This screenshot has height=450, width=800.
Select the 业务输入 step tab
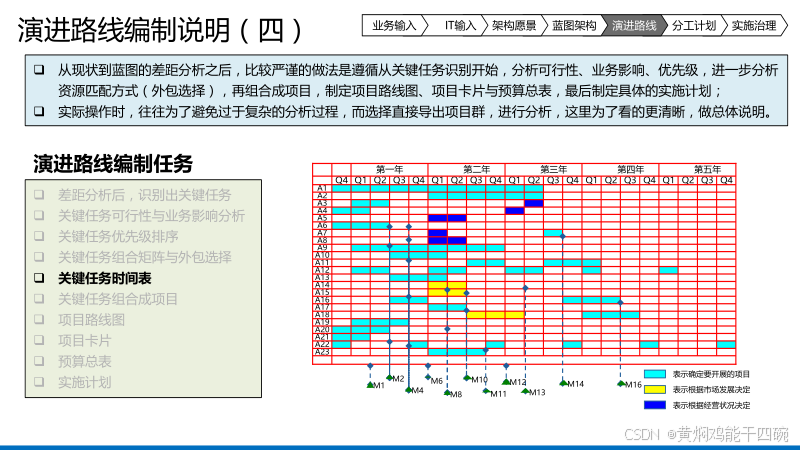click(394, 26)
